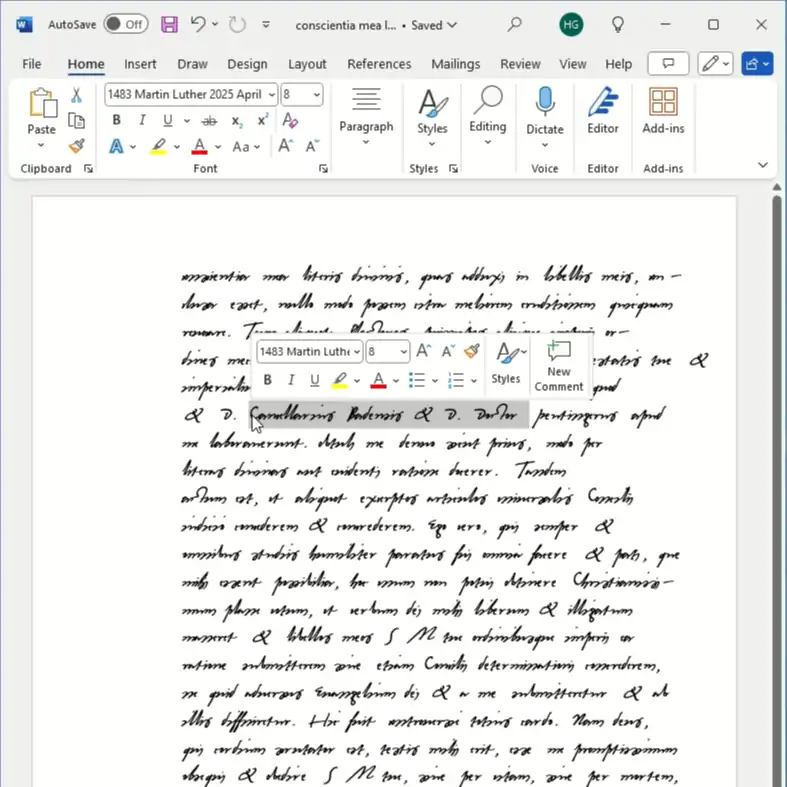Click Styles in mini toolbar
The width and height of the screenshot is (787, 787).
coord(506,362)
